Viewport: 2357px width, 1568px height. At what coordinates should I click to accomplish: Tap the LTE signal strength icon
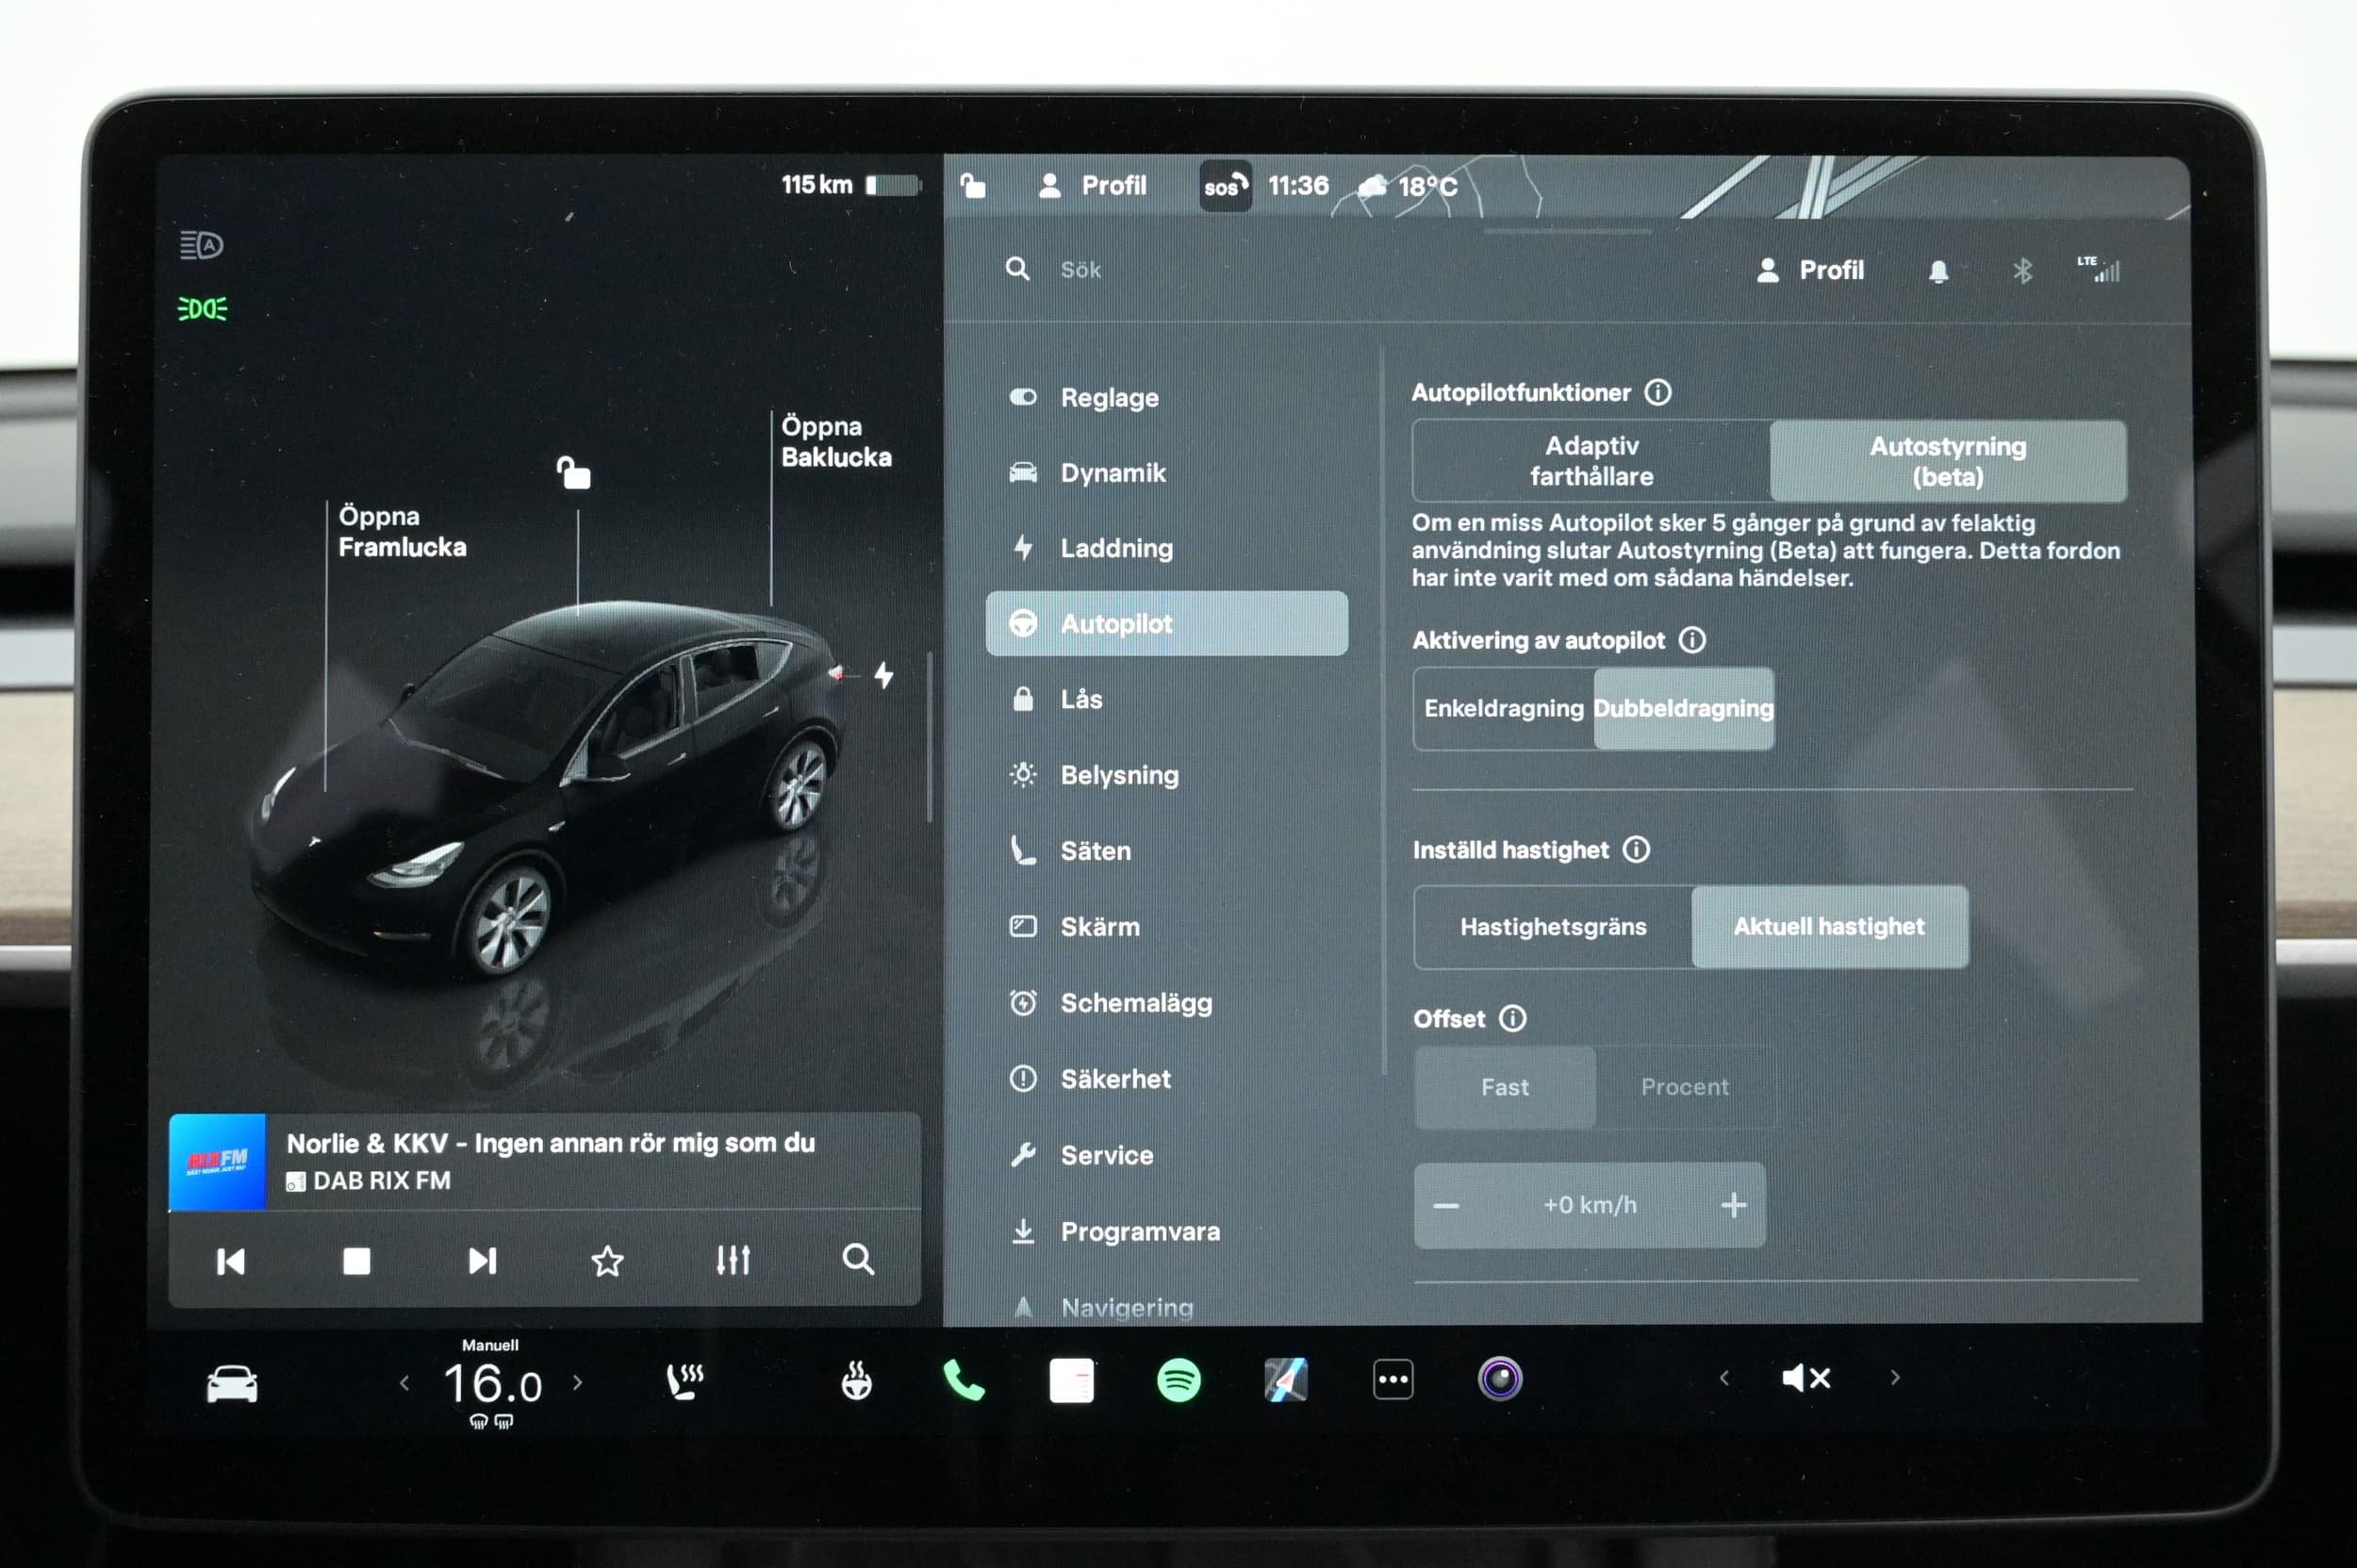pyautogui.click(x=2098, y=268)
